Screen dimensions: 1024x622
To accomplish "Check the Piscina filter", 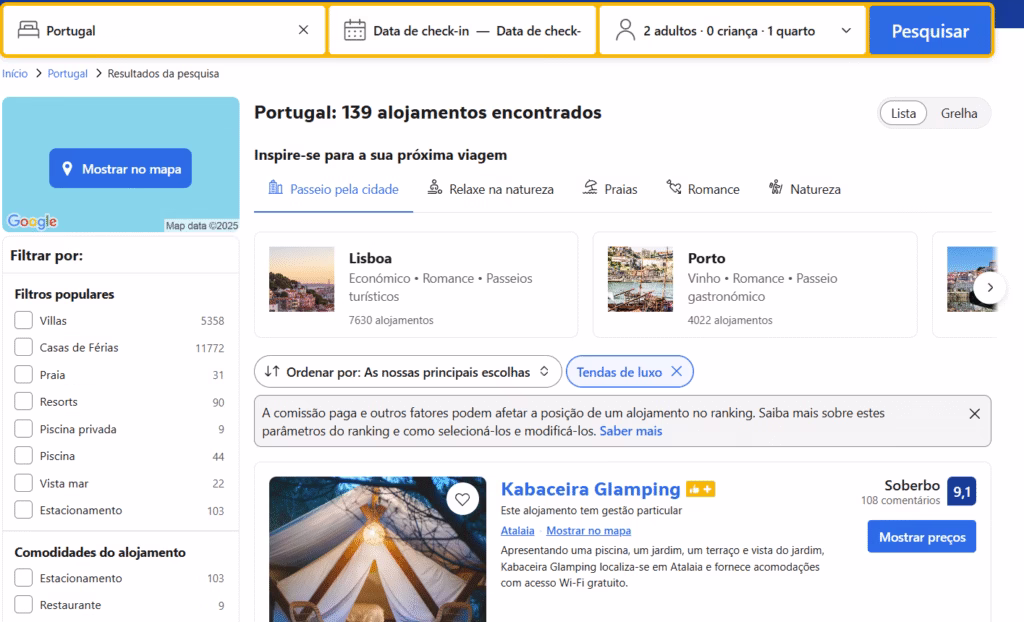I will pos(24,455).
